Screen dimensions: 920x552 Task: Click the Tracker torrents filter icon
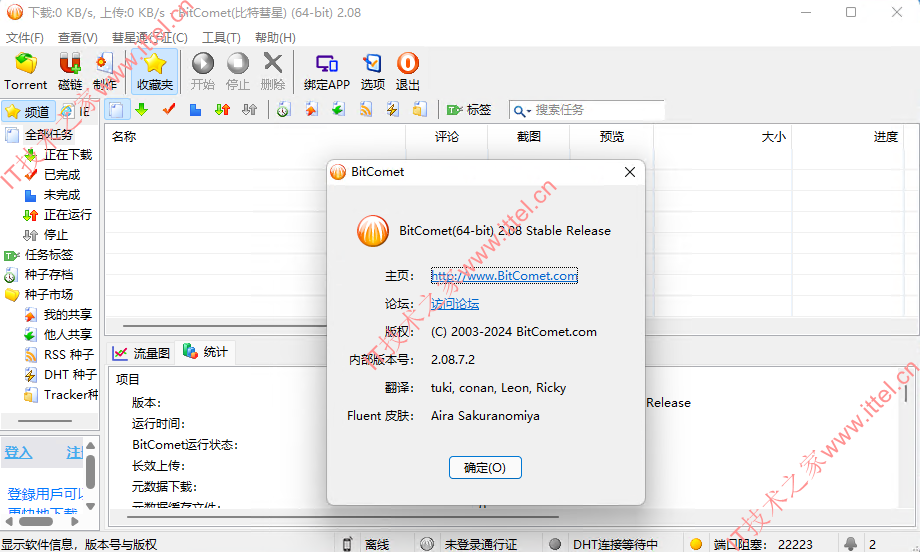click(420, 110)
